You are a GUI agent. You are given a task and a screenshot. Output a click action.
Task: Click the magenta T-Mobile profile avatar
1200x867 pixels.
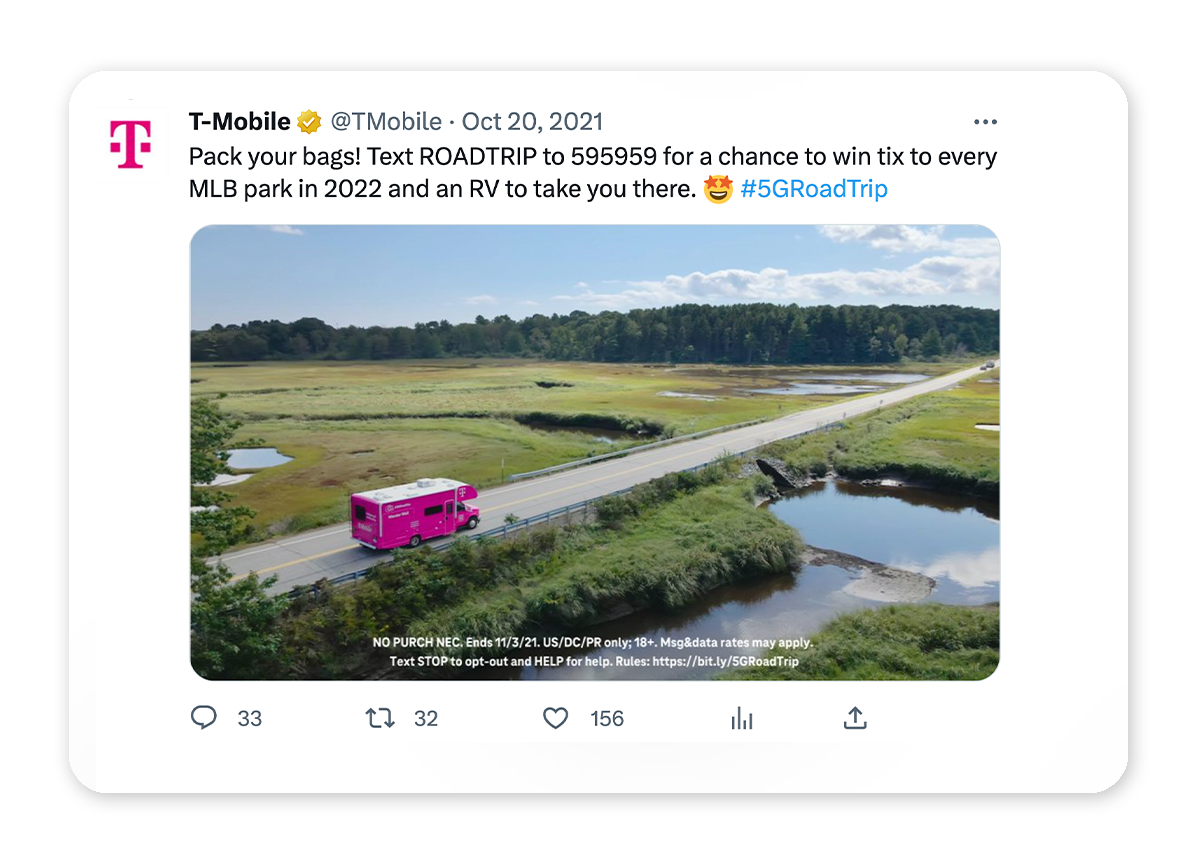131,144
